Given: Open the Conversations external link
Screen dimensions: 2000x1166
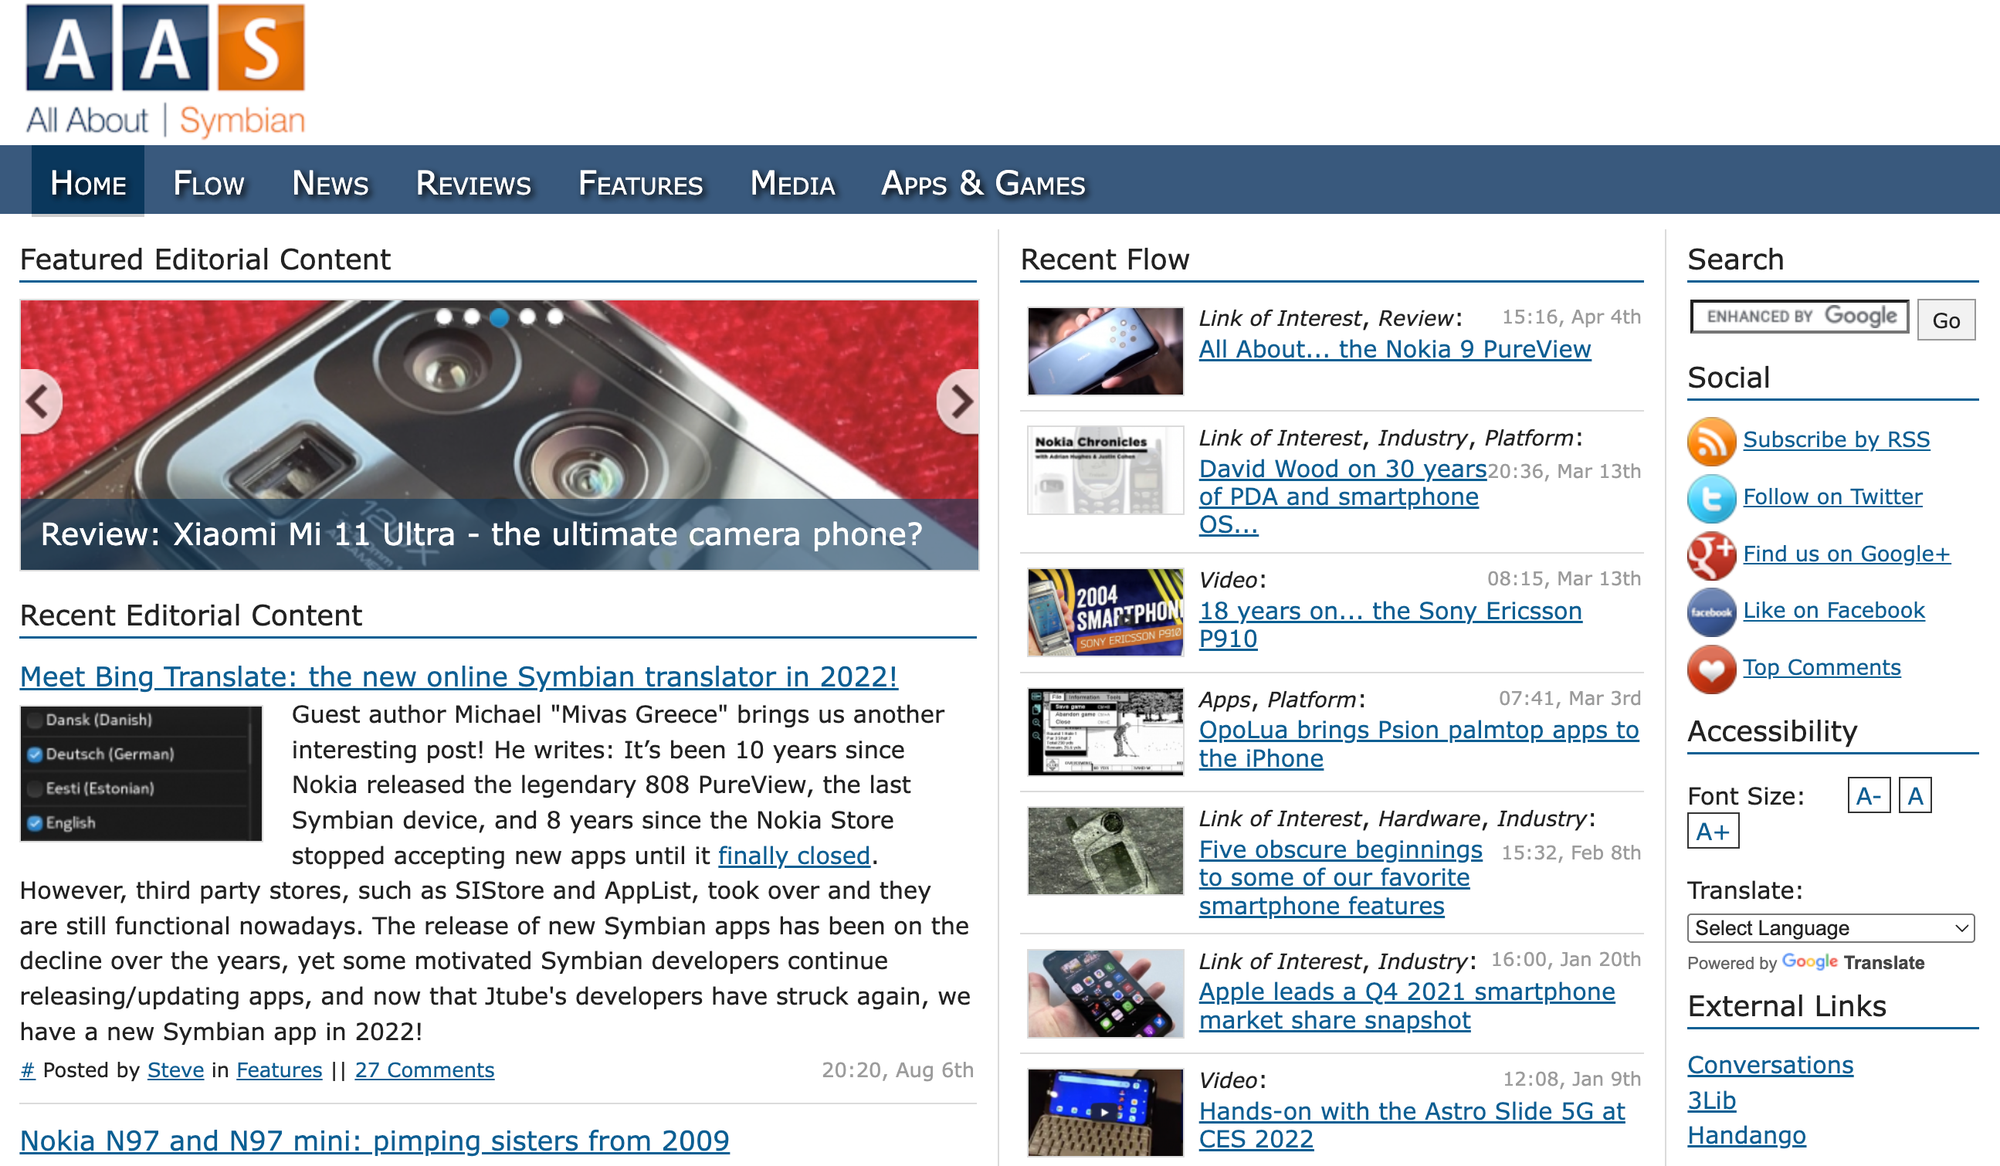Looking at the screenshot, I should pyautogui.click(x=1770, y=1065).
